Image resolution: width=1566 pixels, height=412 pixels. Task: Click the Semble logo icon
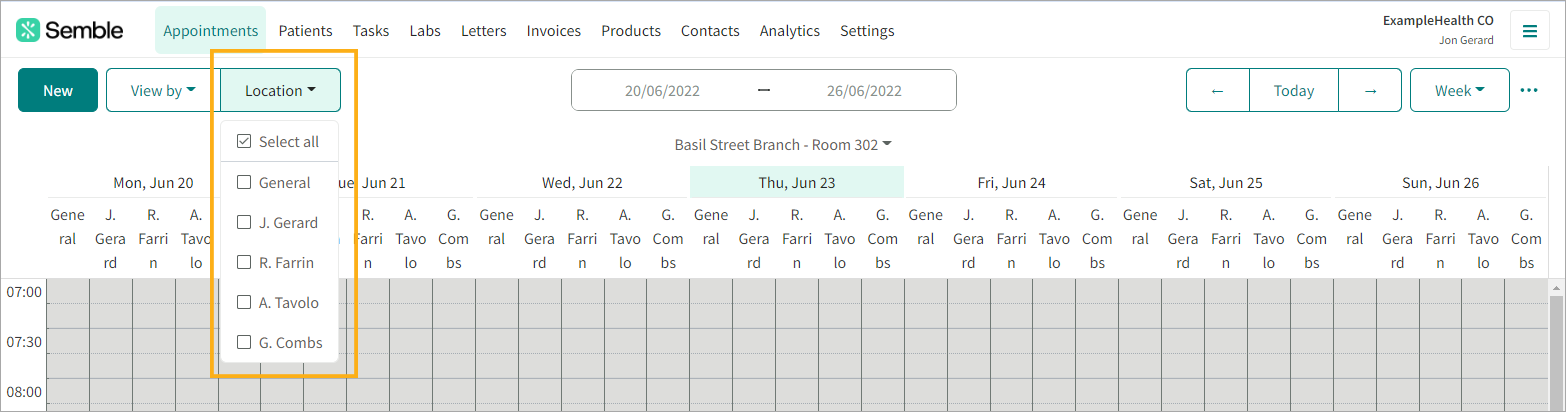pyautogui.click(x=28, y=30)
